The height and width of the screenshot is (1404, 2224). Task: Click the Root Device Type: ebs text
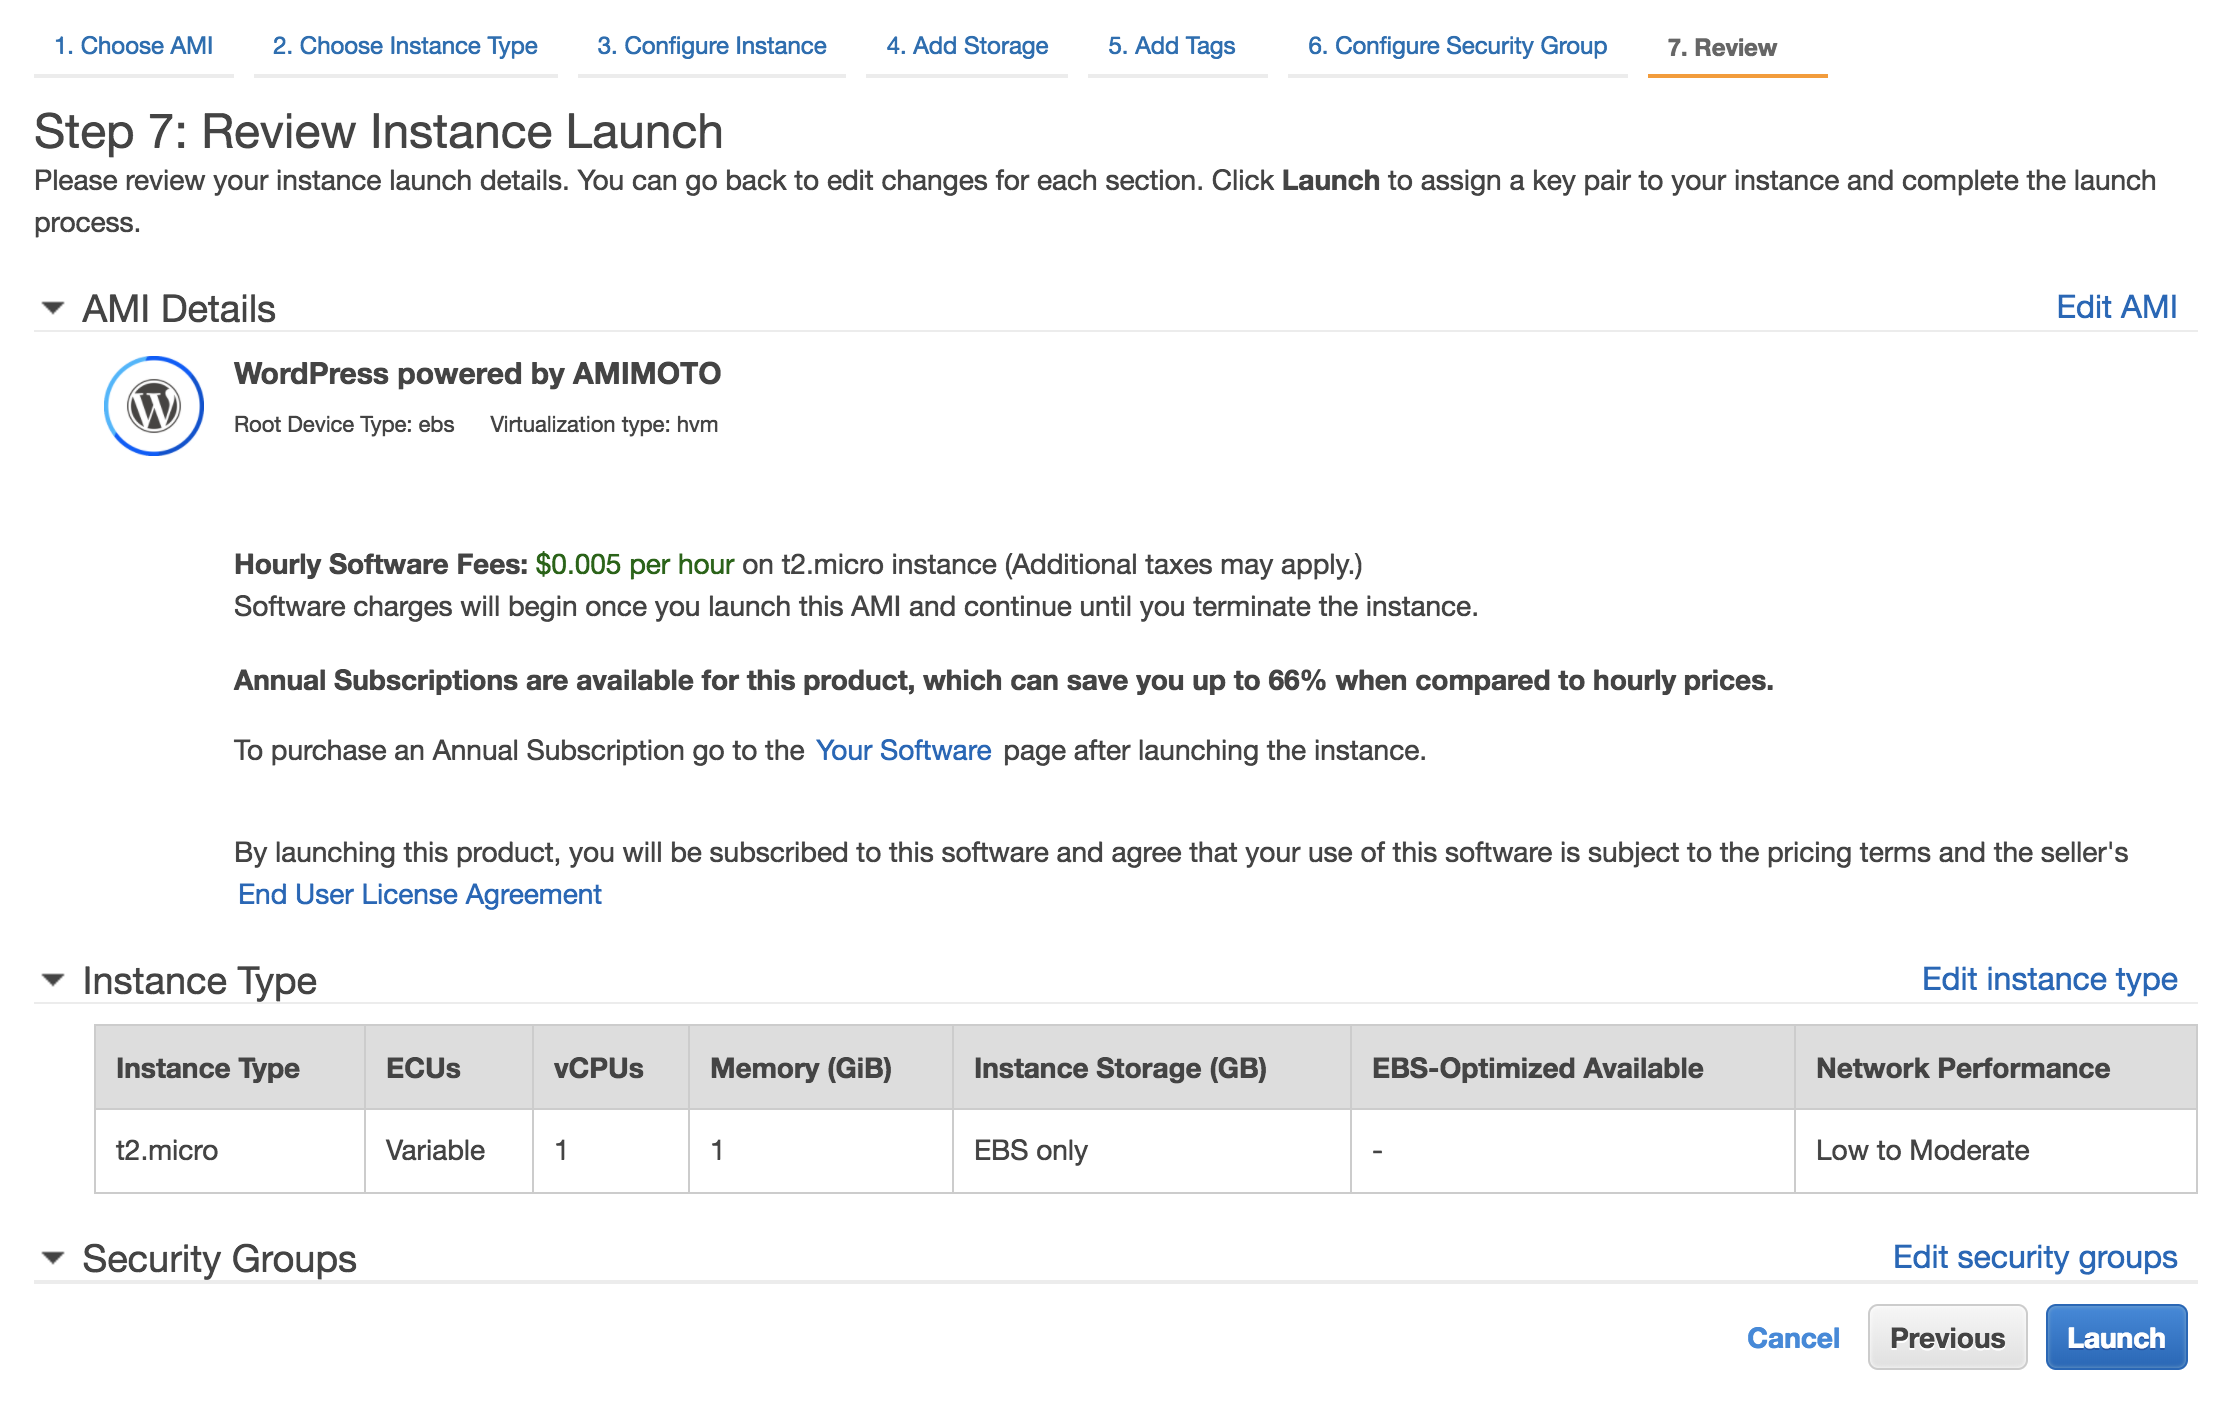point(344,425)
